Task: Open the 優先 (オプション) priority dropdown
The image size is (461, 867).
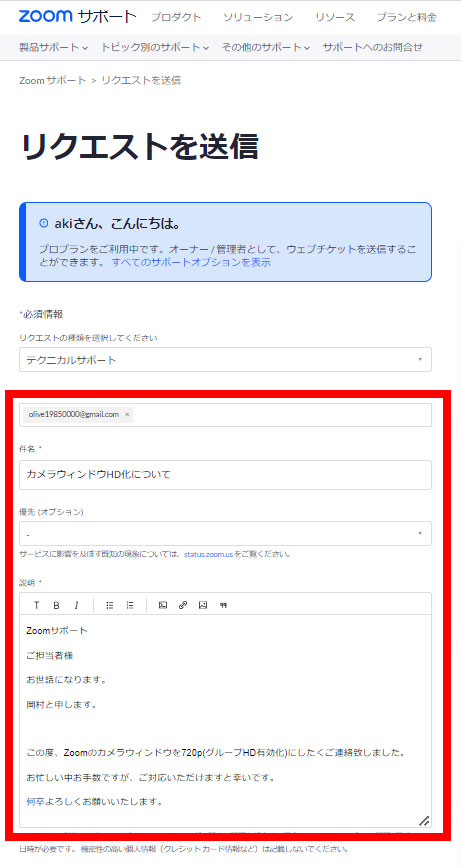Action: (226, 534)
